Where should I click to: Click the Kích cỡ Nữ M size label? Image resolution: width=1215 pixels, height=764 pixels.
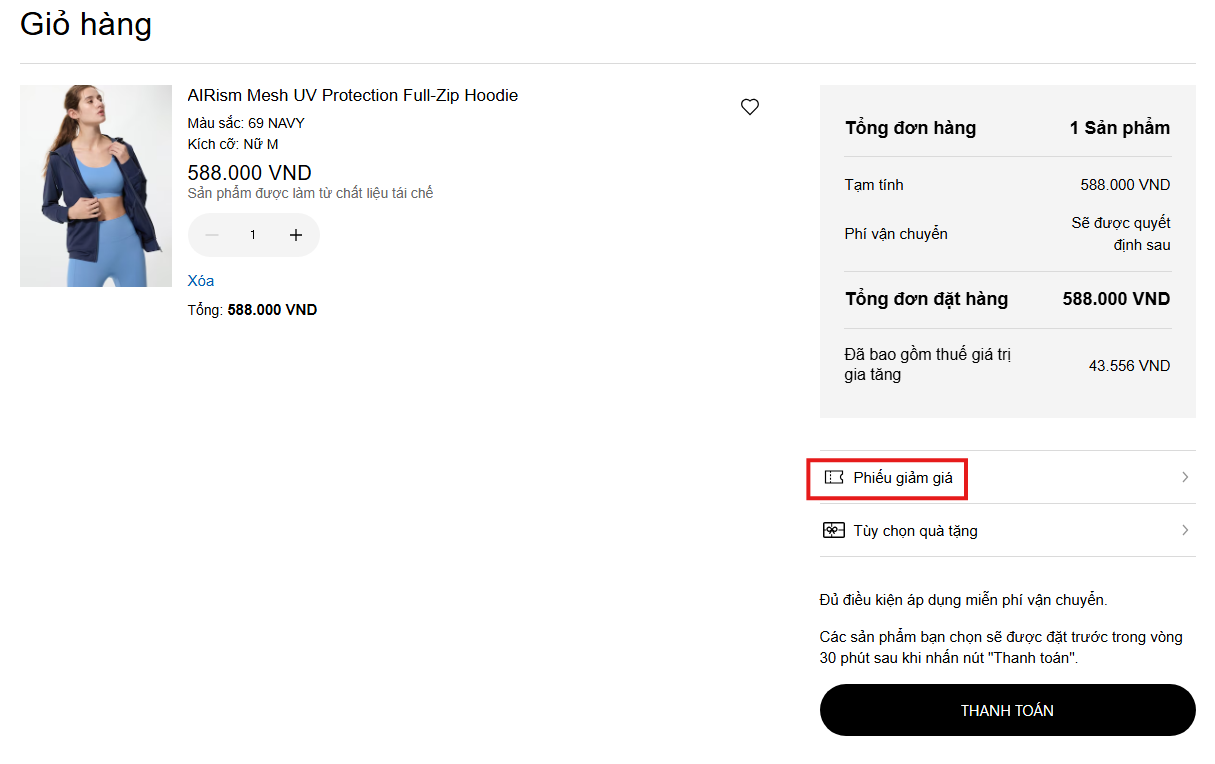pyautogui.click(x=233, y=144)
